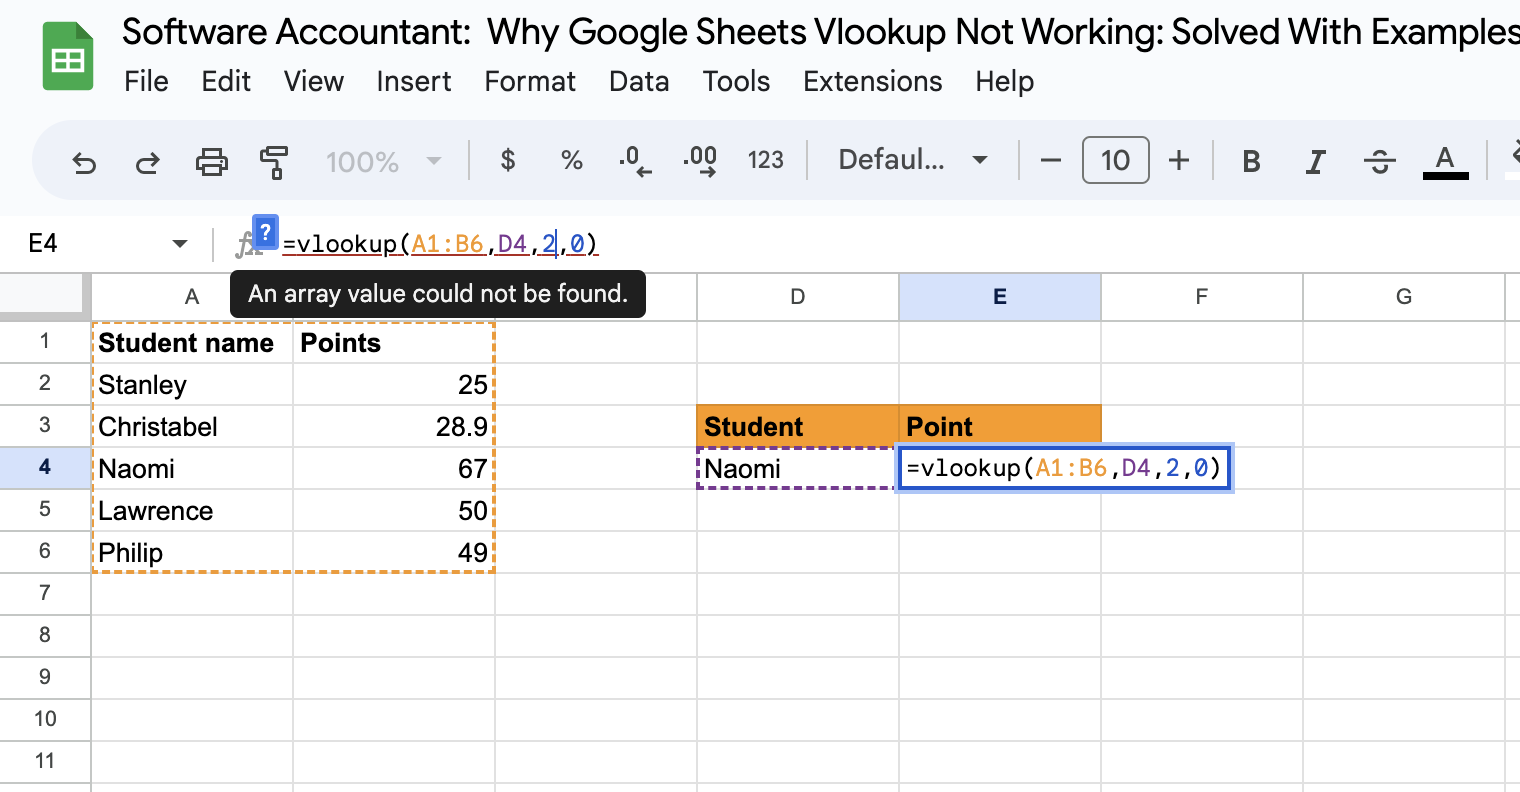This screenshot has height=792, width=1520.
Task: Activate the paint format tool
Action: pyautogui.click(x=273, y=161)
